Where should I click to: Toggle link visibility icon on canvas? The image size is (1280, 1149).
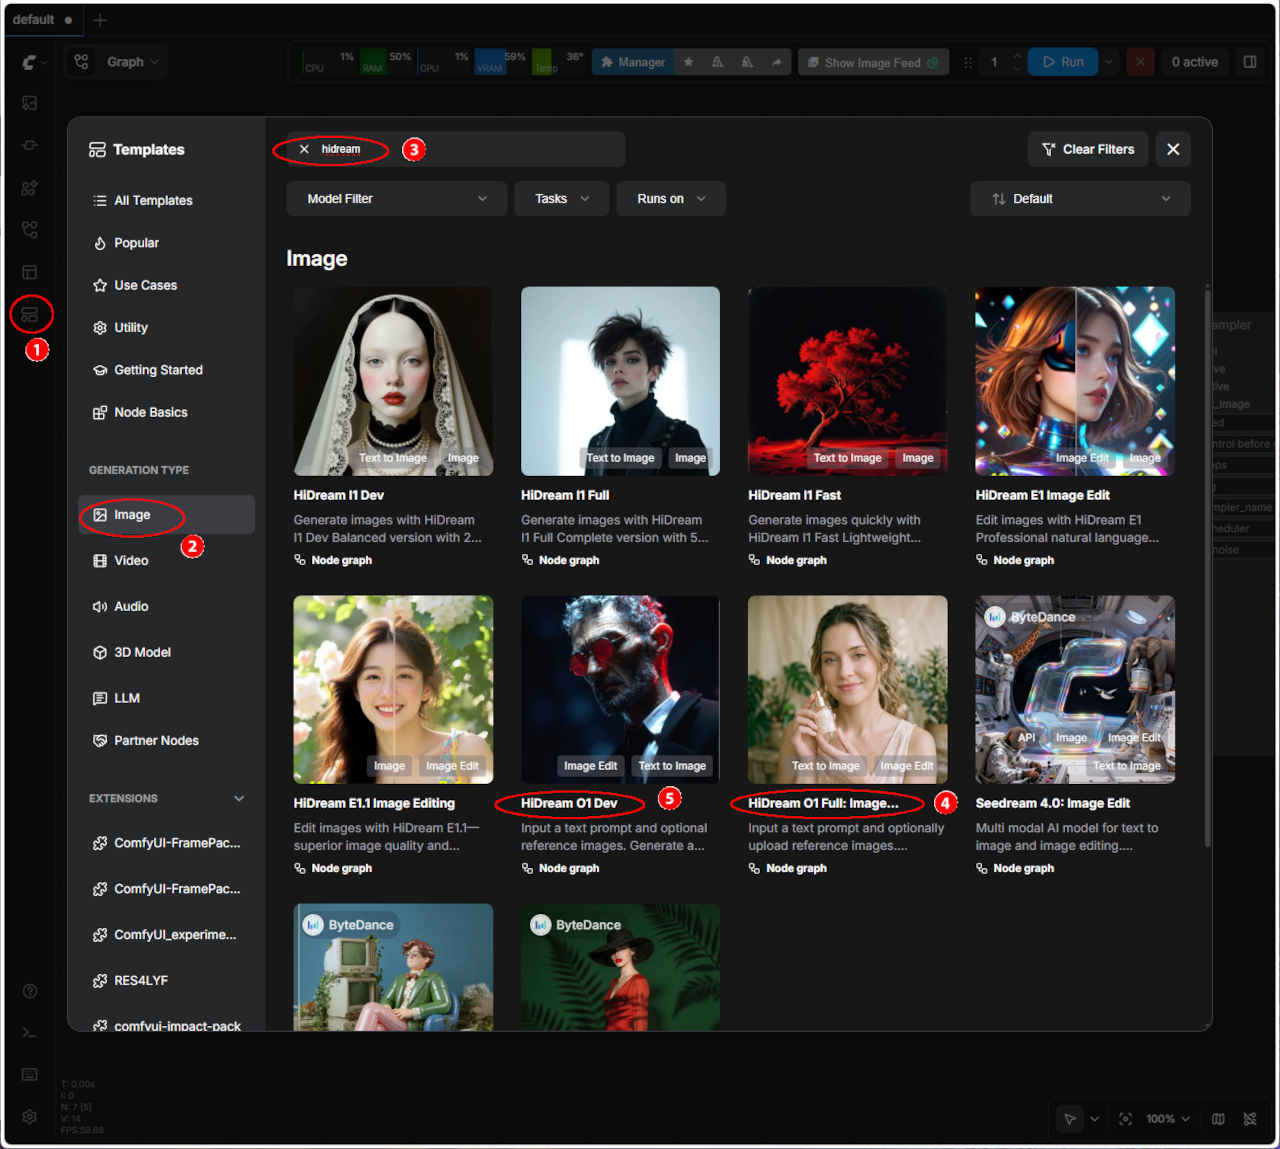pyautogui.click(x=1250, y=1119)
